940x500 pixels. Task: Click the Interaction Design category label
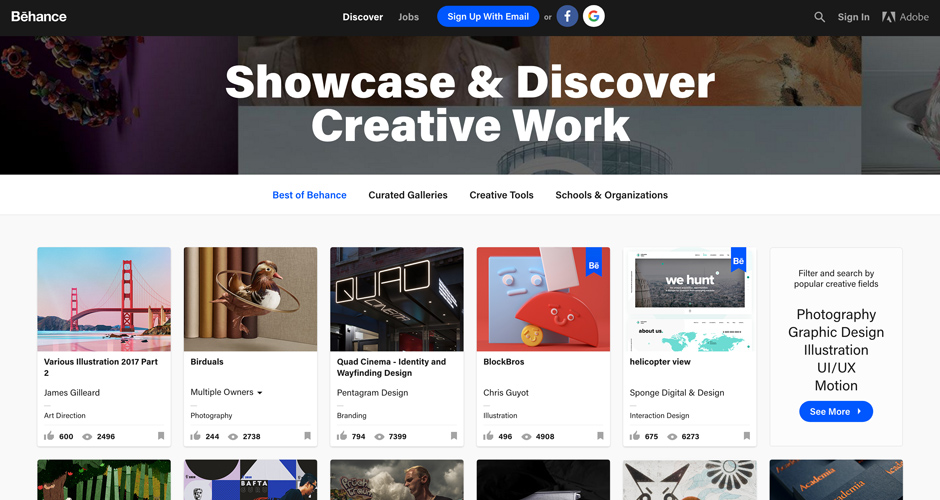(659, 415)
